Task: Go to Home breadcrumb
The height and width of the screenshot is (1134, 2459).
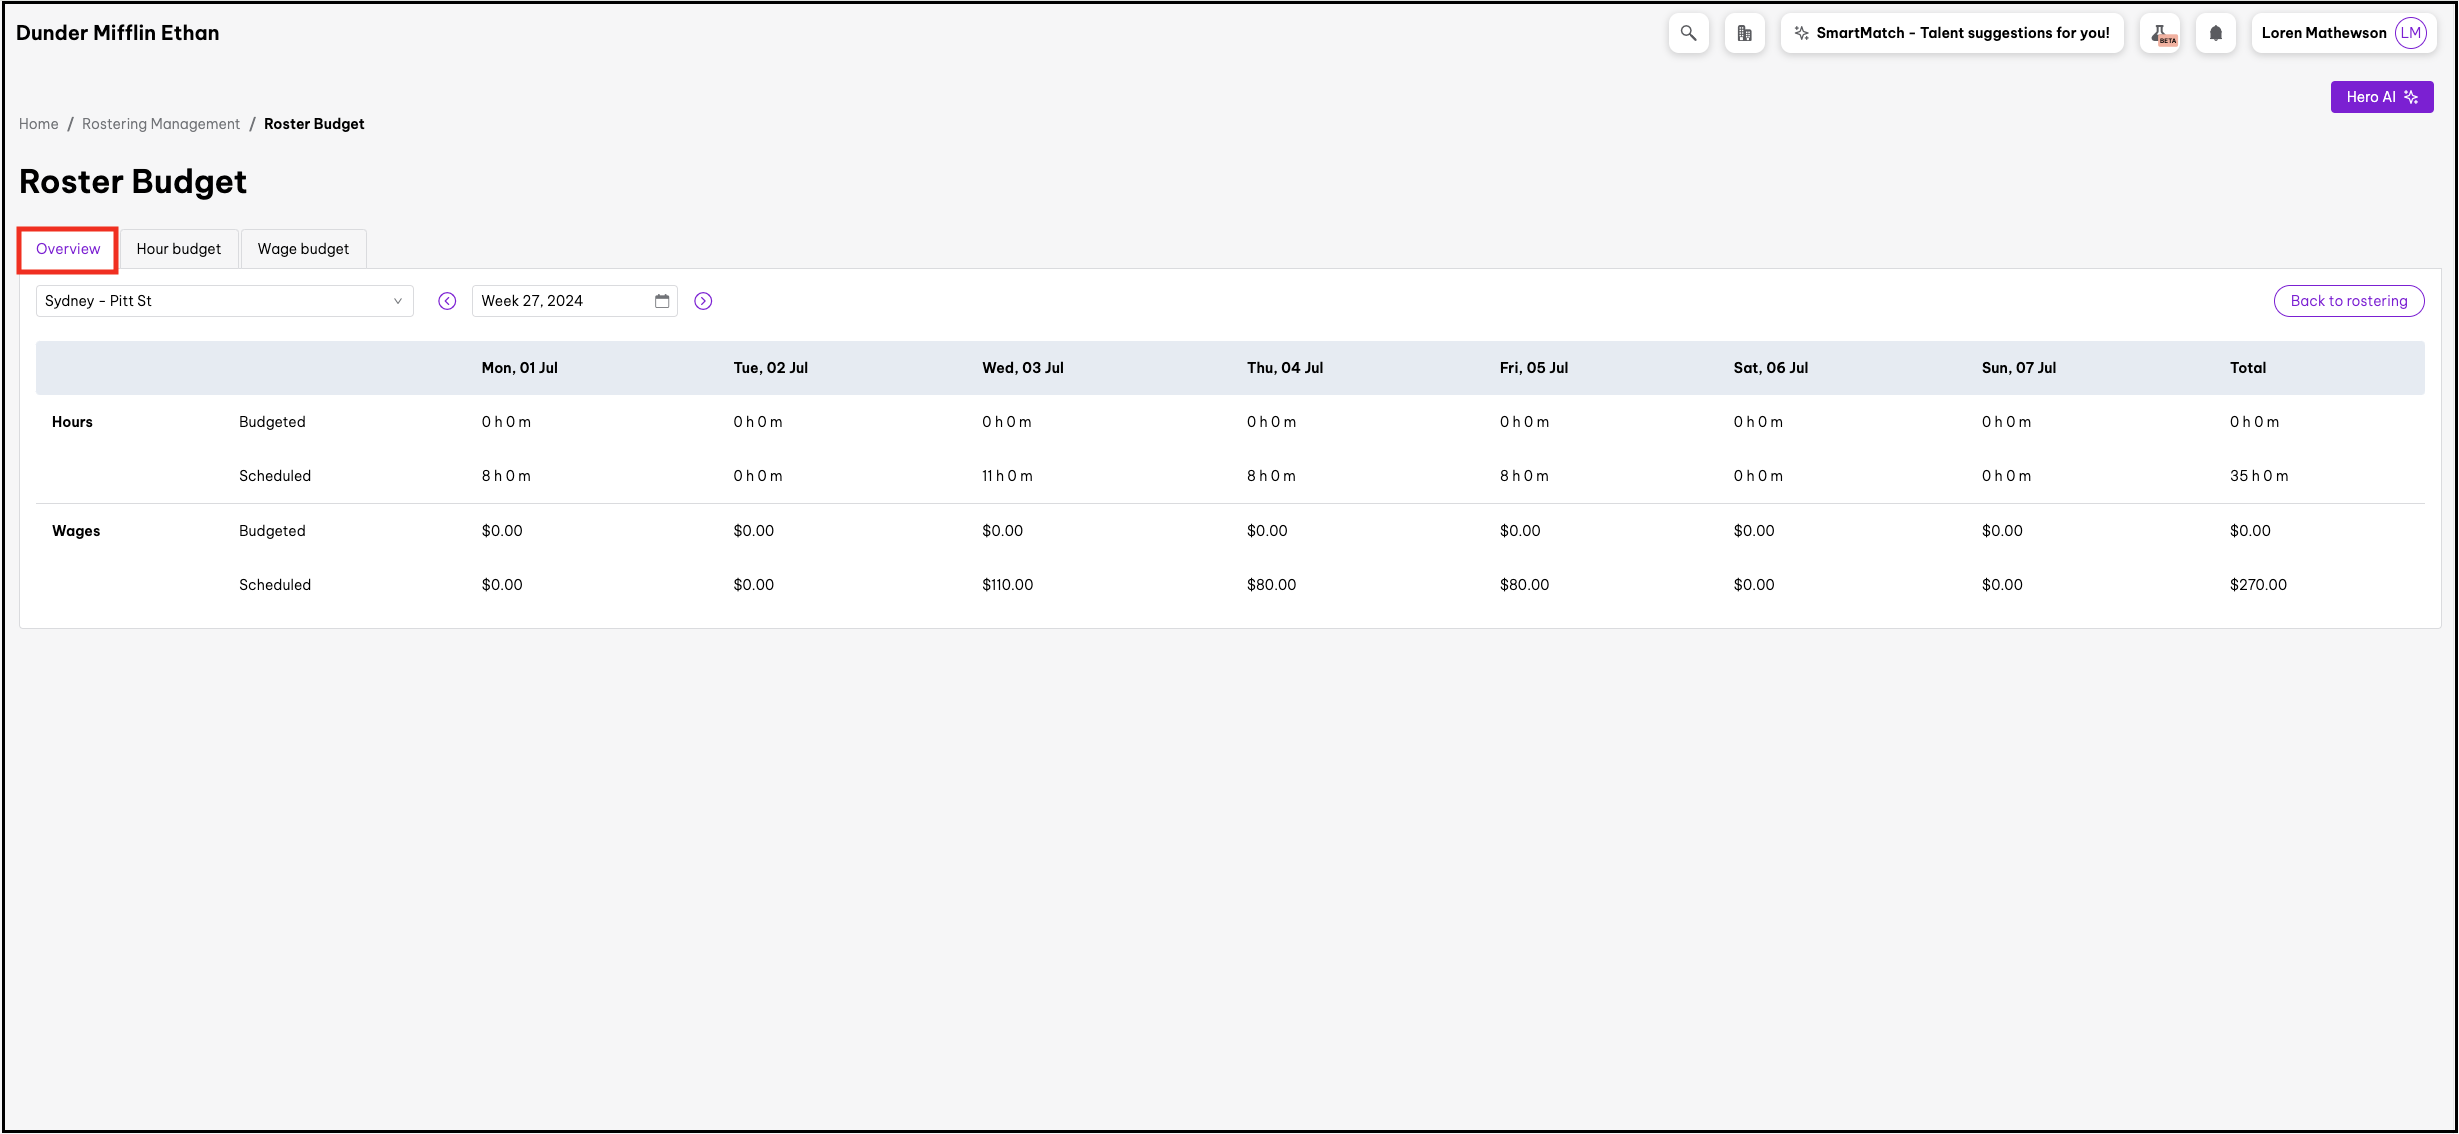Action: click(x=39, y=124)
